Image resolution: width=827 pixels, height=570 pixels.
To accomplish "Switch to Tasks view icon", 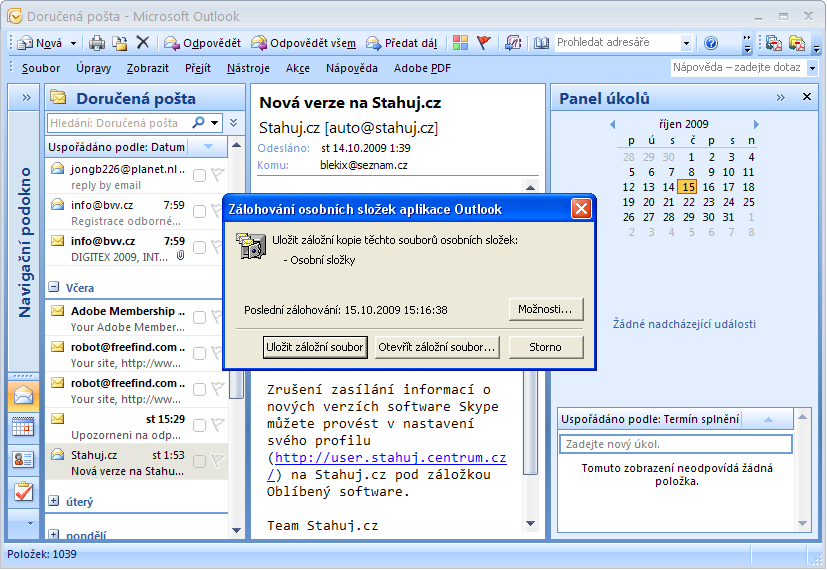I will click(23, 491).
